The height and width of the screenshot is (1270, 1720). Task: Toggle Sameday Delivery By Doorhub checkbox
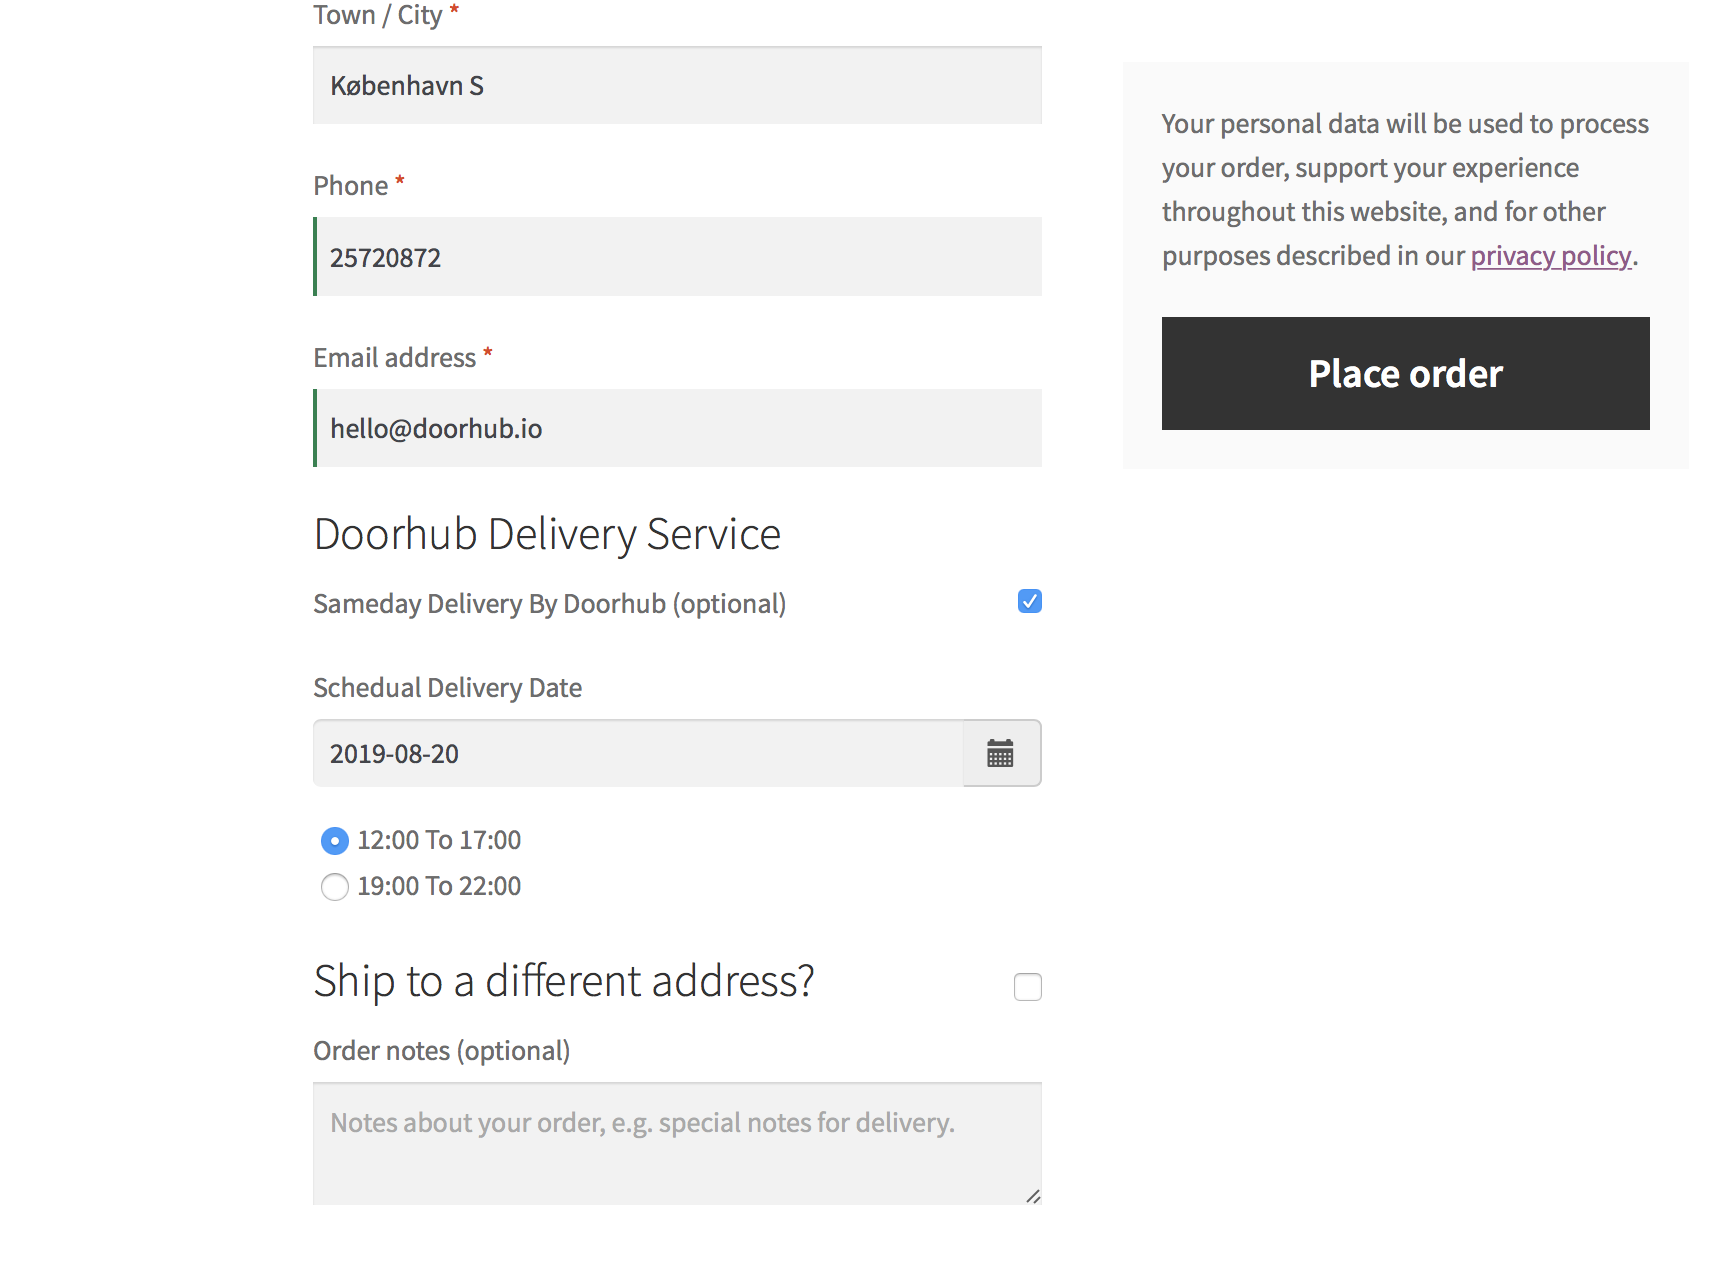tap(1029, 601)
